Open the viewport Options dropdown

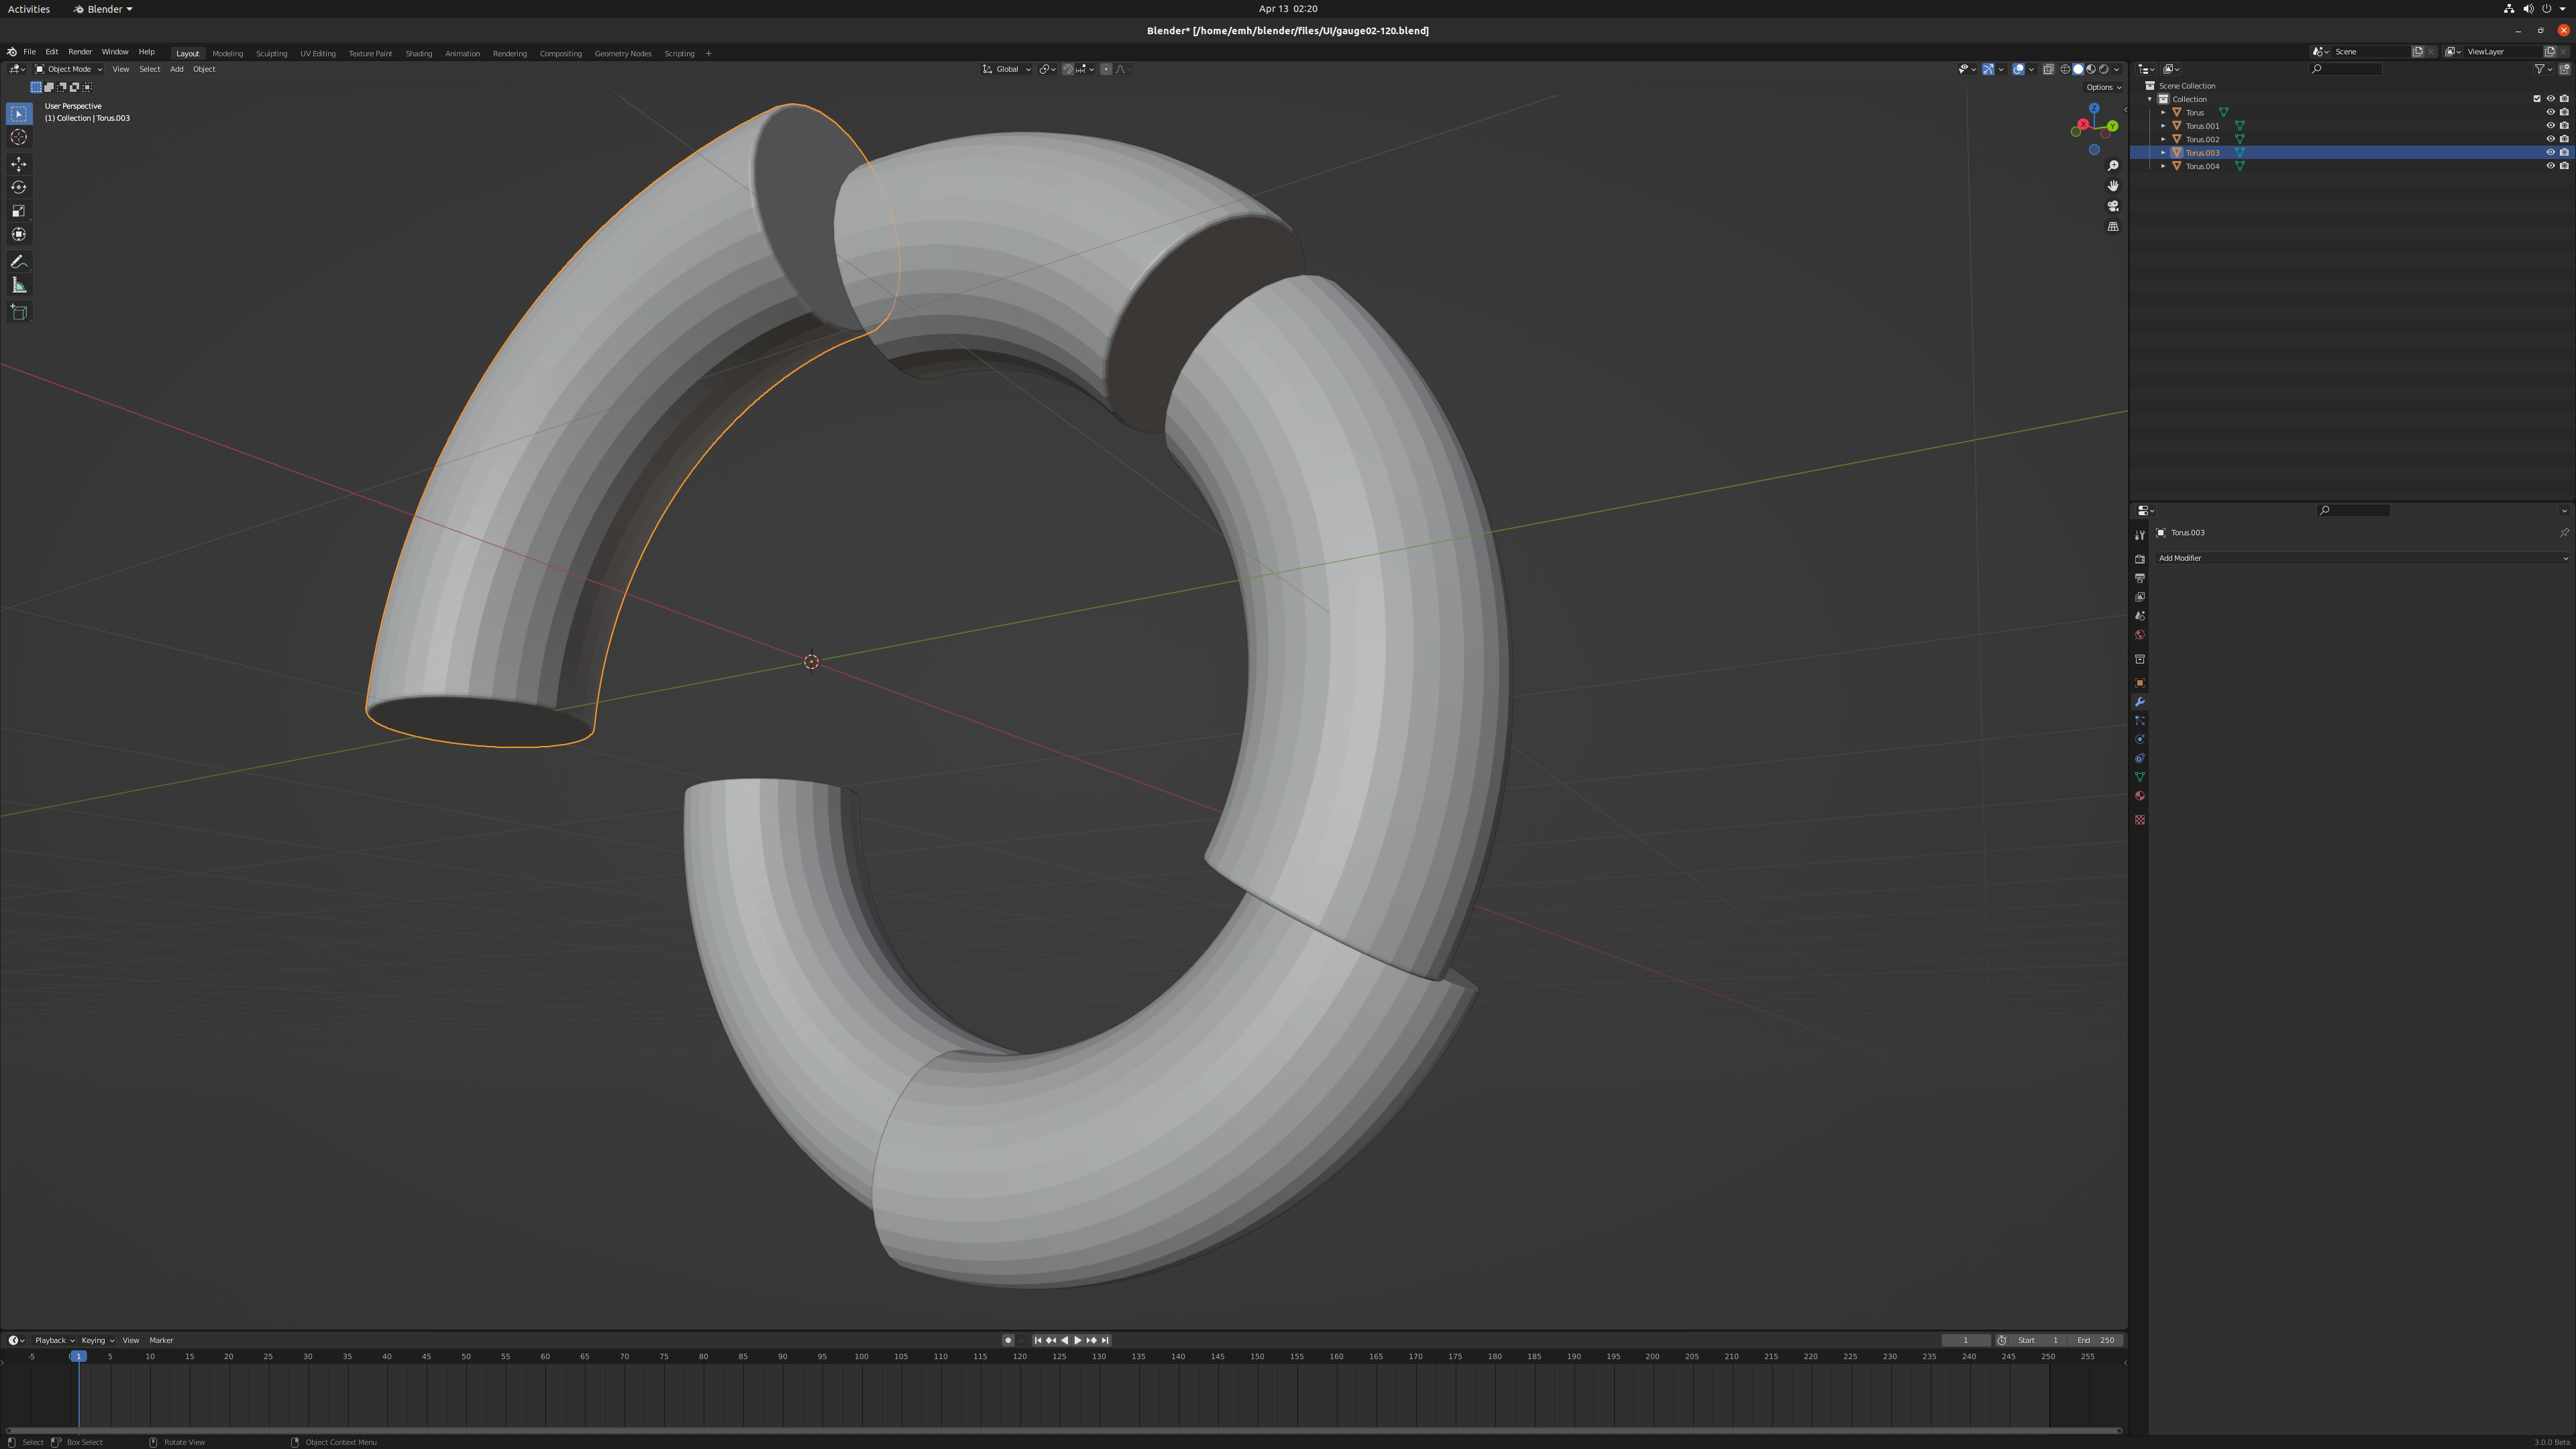click(2103, 87)
